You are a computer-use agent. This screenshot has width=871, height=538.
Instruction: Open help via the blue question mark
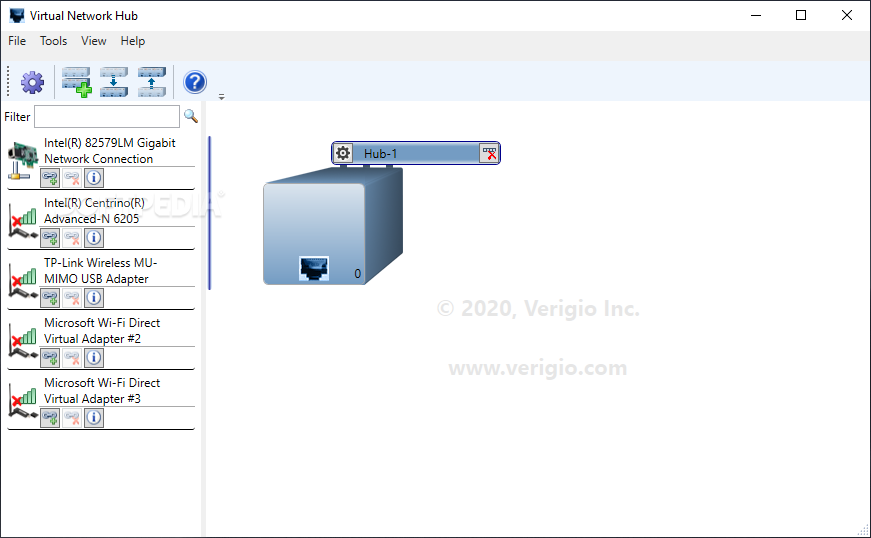(x=195, y=82)
